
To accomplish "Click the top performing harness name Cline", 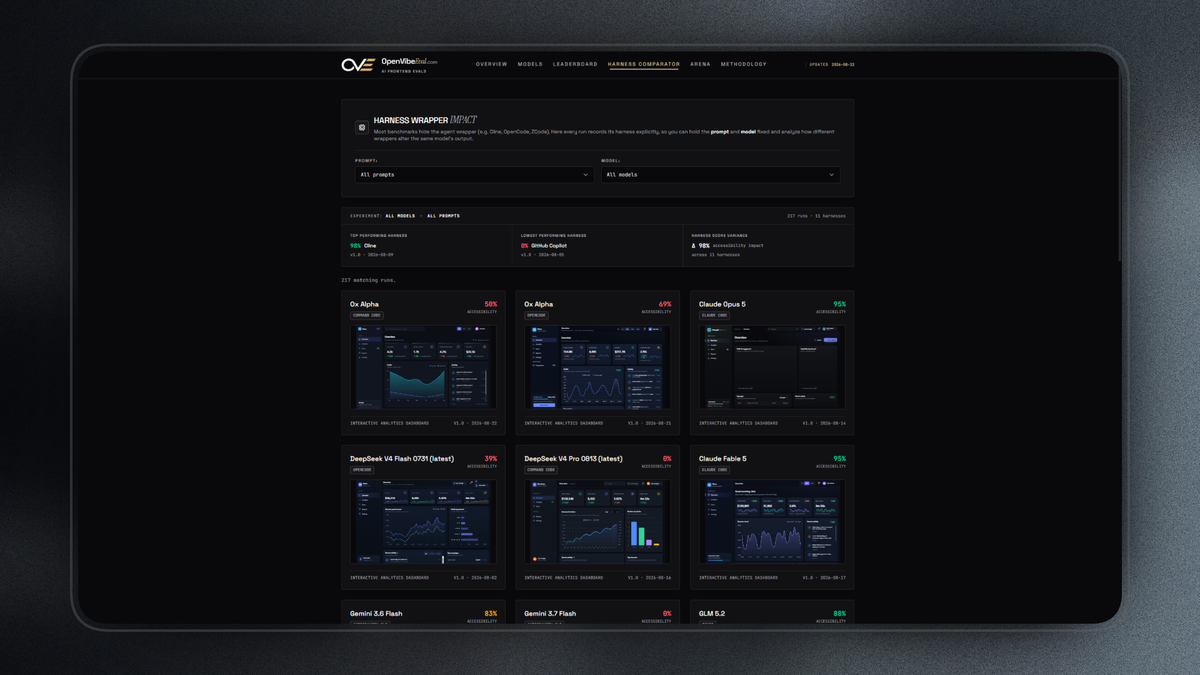I will click(370, 246).
